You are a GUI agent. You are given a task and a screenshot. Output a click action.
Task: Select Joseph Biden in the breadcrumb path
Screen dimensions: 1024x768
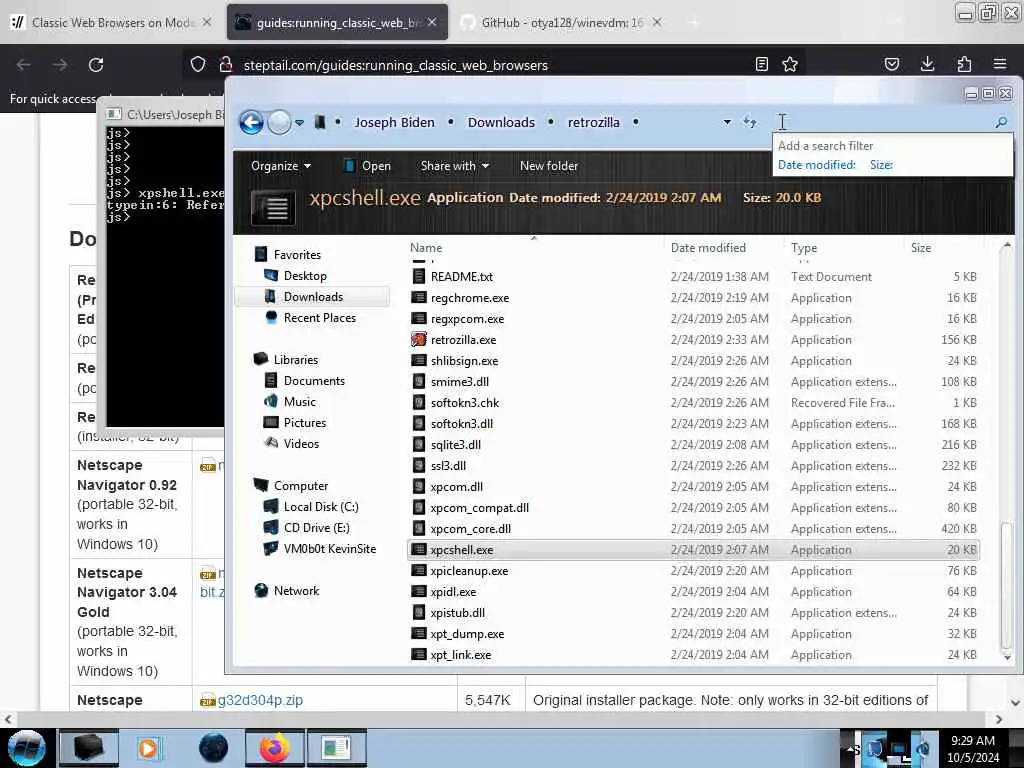pyautogui.click(x=394, y=122)
